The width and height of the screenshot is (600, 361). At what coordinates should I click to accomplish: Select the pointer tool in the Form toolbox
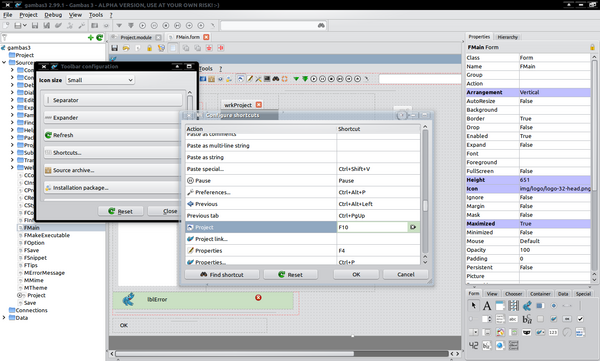tap(473, 305)
